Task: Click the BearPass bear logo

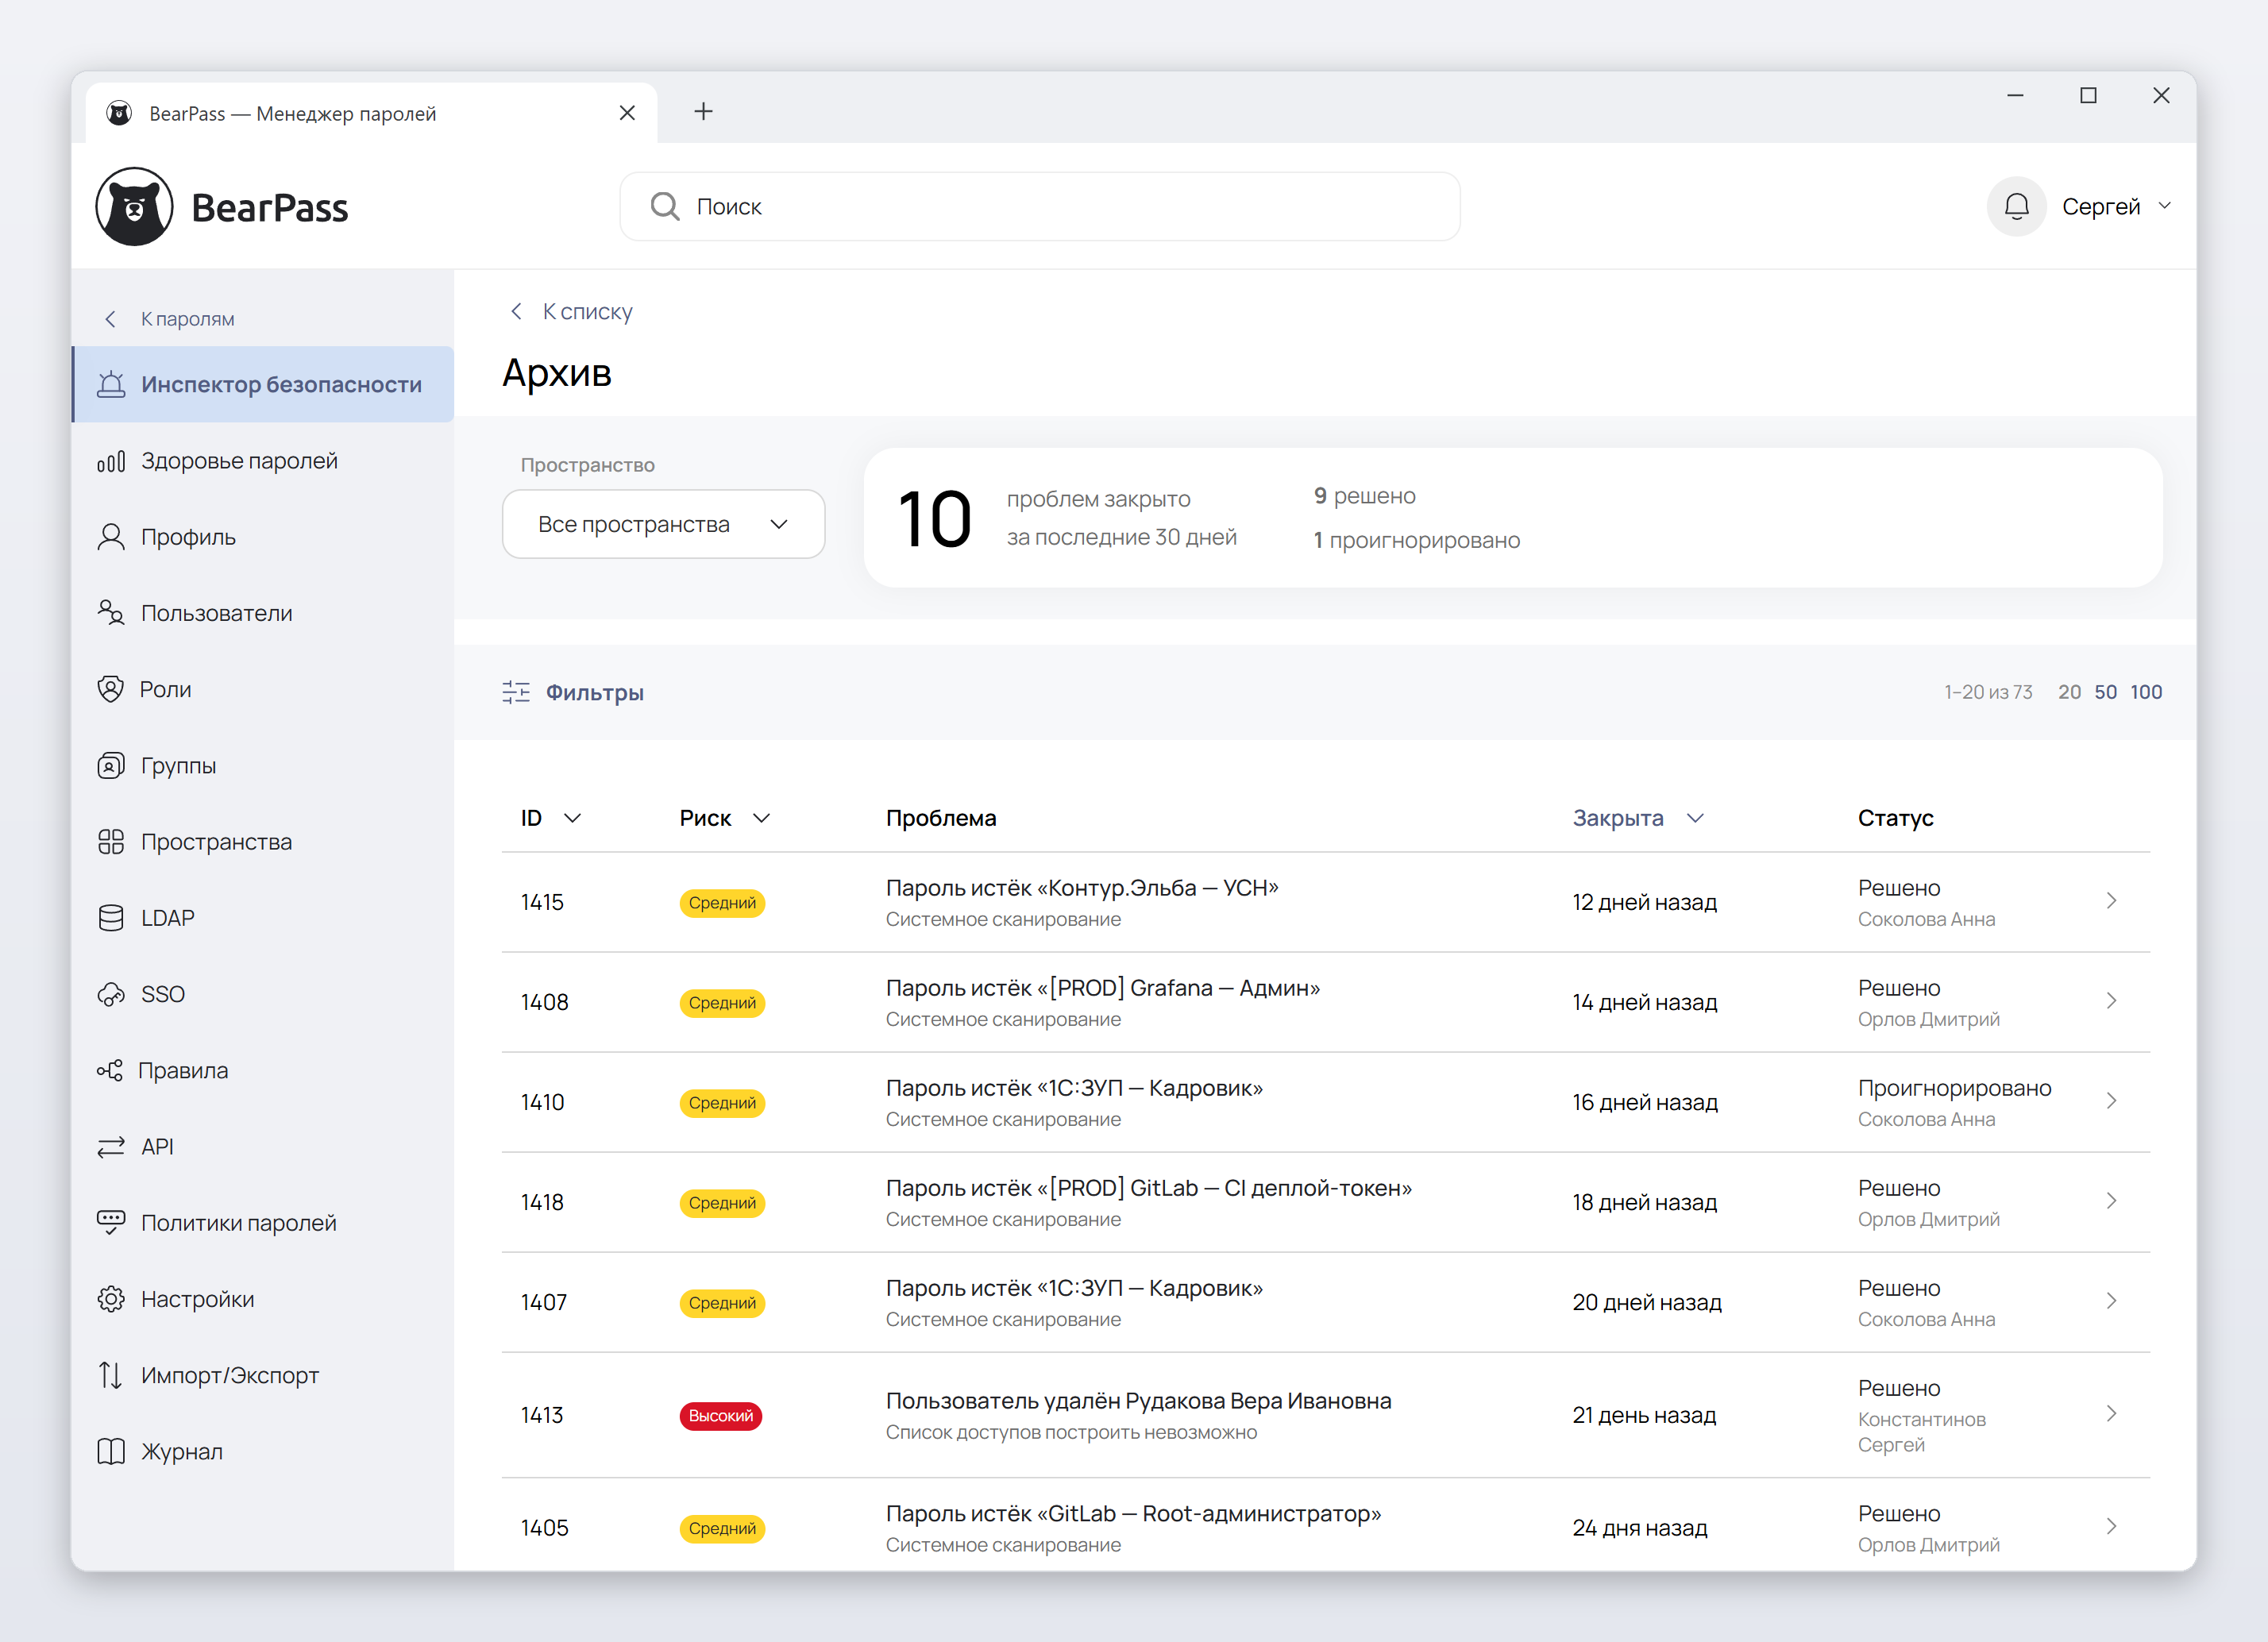Action: pyautogui.click(x=134, y=206)
